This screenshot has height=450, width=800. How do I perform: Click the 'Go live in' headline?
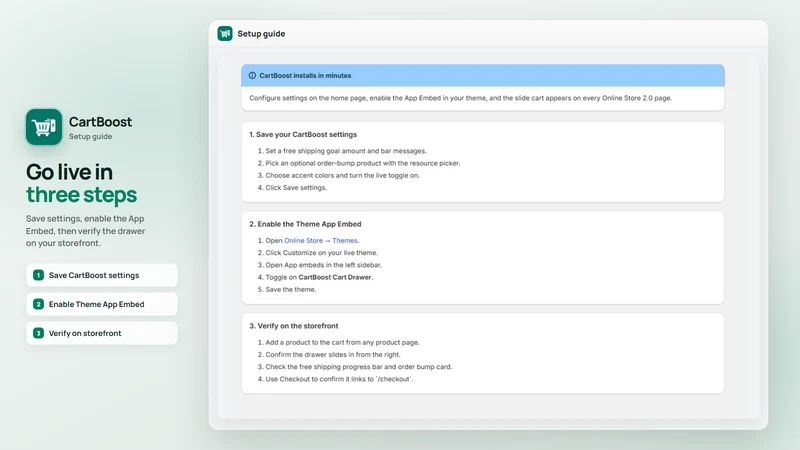coord(69,172)
